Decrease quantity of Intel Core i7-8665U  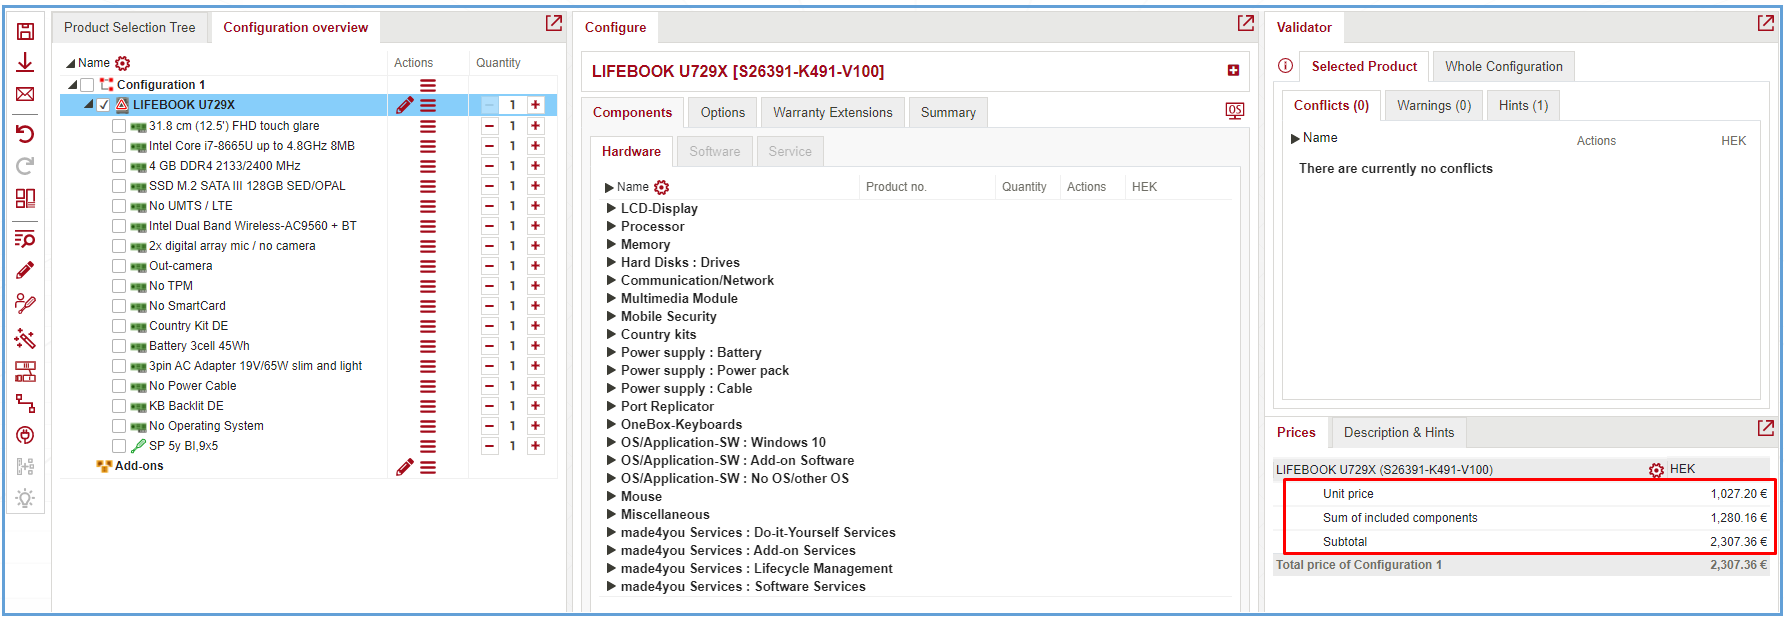click(x=490, y=146)
